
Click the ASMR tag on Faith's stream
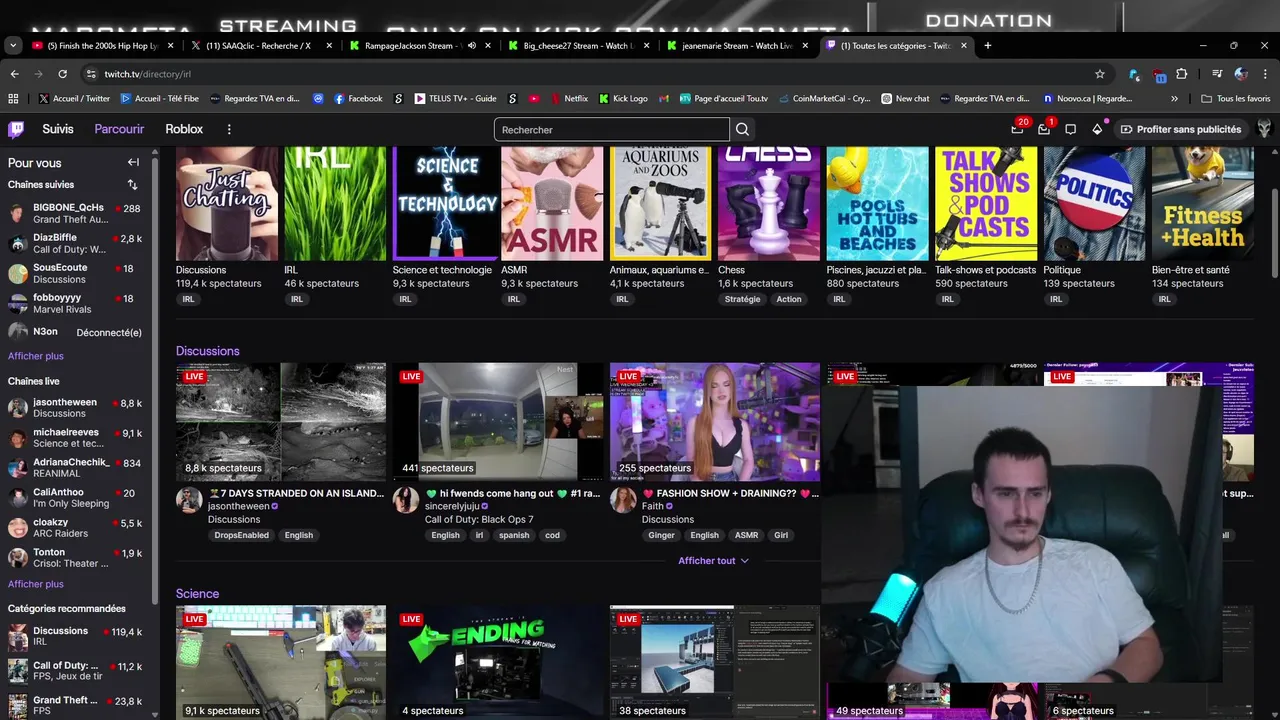(747, 535)
